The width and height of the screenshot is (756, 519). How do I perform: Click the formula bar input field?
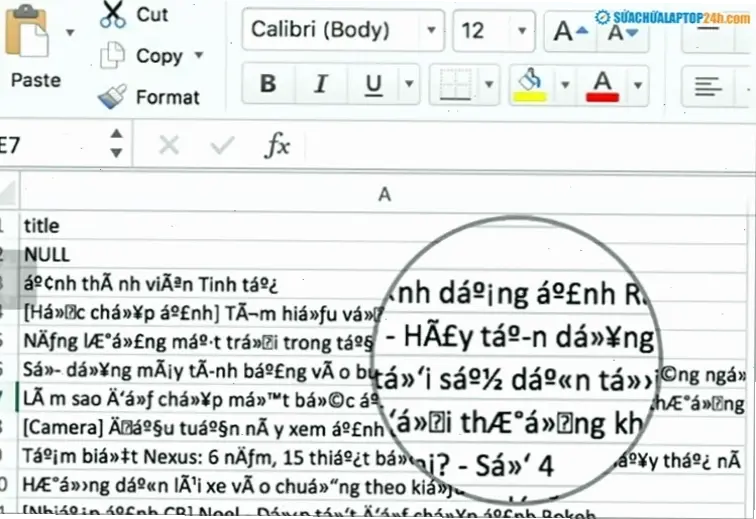point(529,145)
